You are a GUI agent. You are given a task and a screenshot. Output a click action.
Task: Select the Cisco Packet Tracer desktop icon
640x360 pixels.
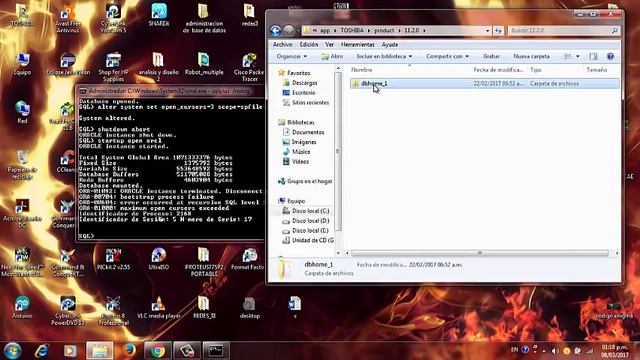pyautogui.click(x=249, y=67)
